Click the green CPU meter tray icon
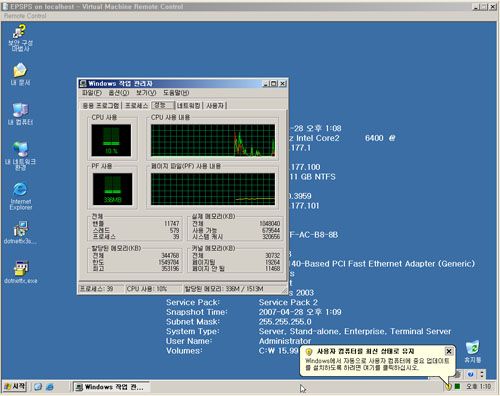500x396 pixels. pos(458,387)
